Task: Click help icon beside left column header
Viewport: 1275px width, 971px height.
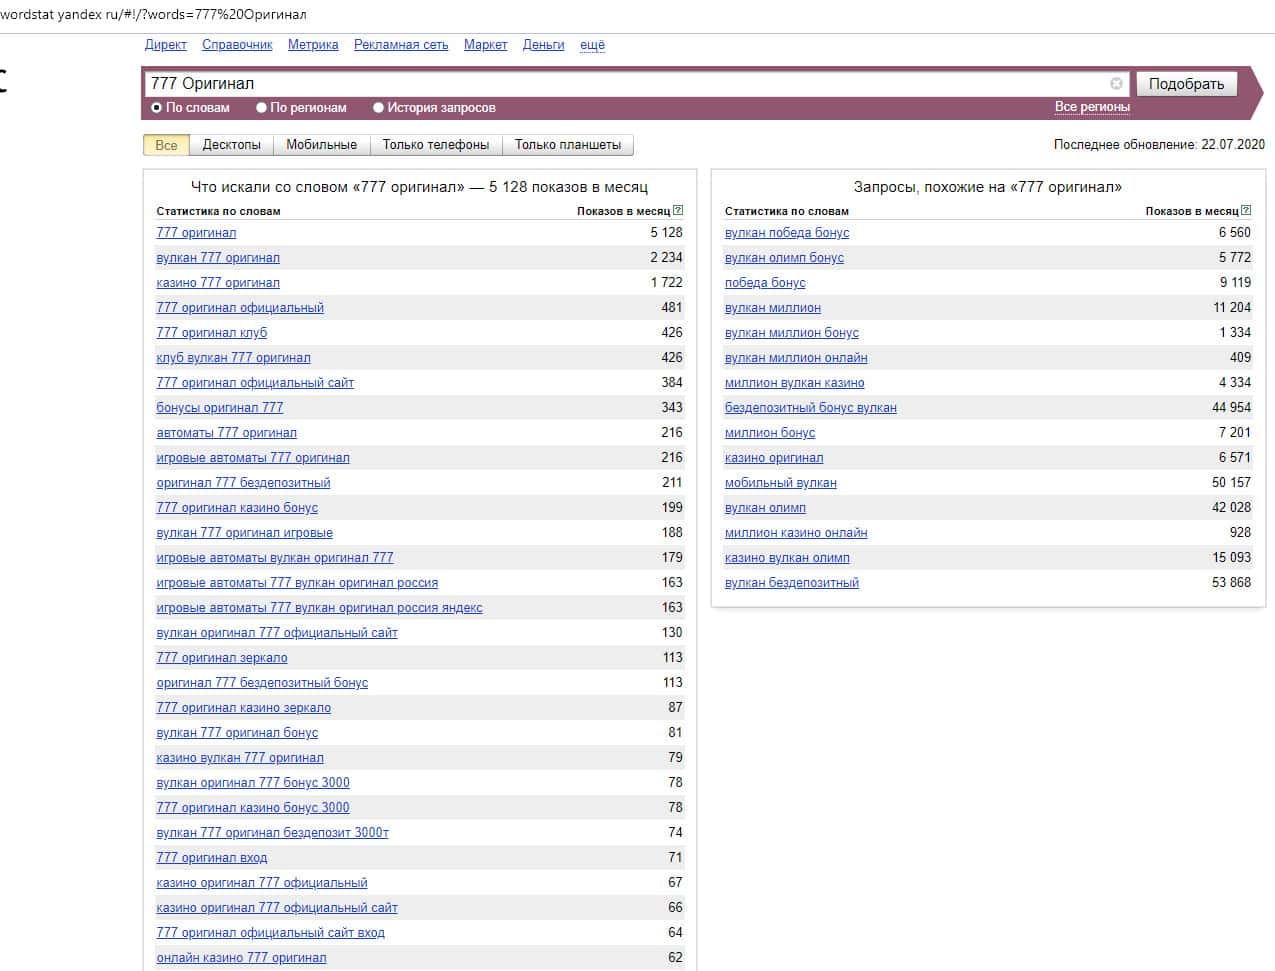Action: [x=678, y=211]
